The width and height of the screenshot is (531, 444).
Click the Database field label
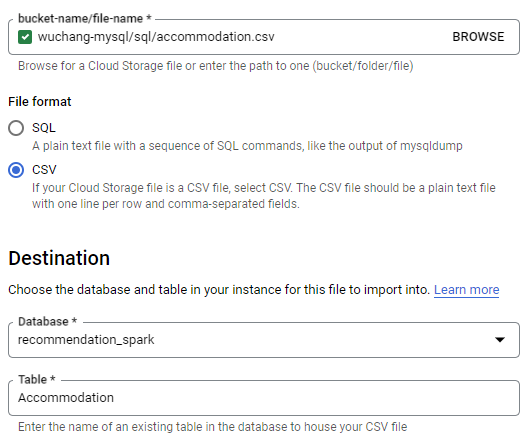[x=47, y=321]
